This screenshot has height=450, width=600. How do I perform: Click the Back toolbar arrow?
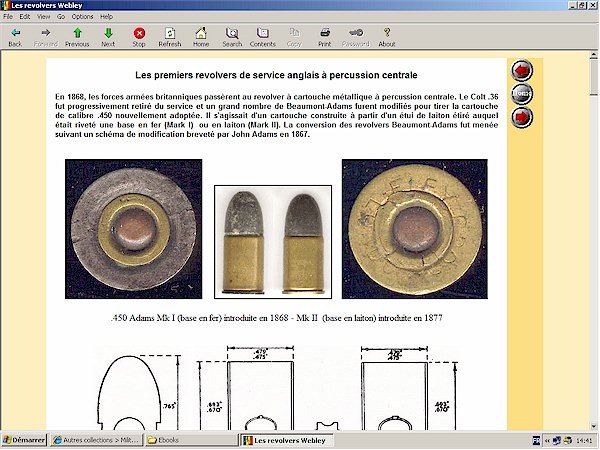pos(15,37)
